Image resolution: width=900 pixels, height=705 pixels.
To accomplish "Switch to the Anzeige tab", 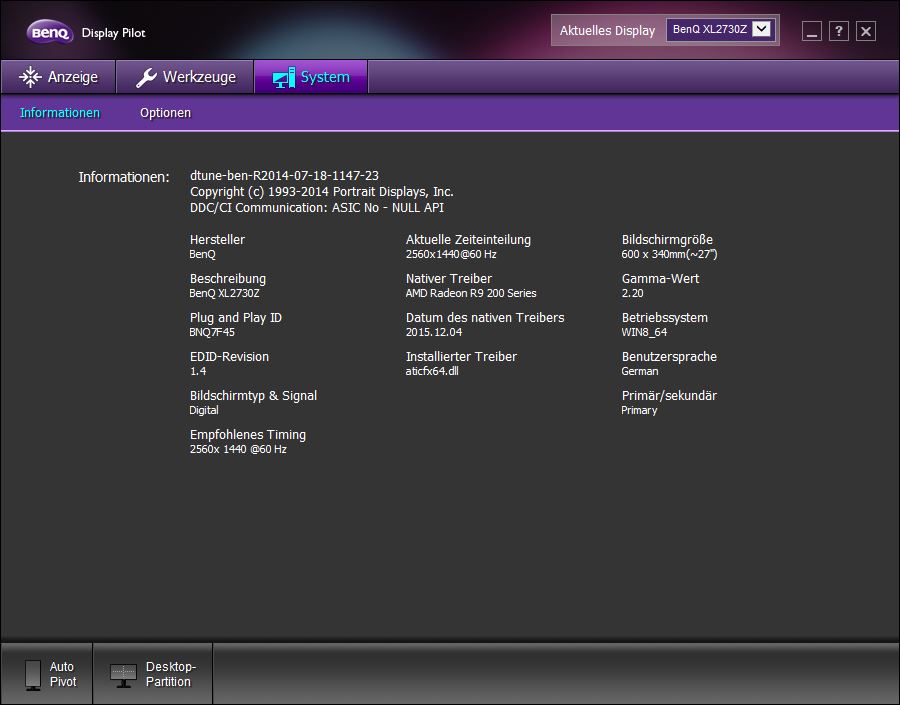I will (x=58, y=77).
